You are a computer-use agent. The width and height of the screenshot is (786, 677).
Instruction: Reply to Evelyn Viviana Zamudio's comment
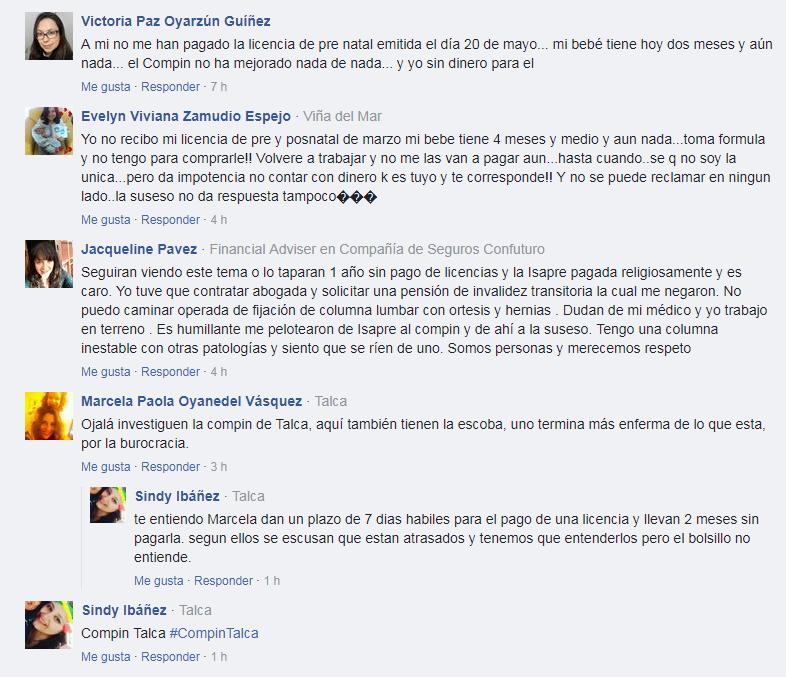pyautogui.click(x=170, y=220)
